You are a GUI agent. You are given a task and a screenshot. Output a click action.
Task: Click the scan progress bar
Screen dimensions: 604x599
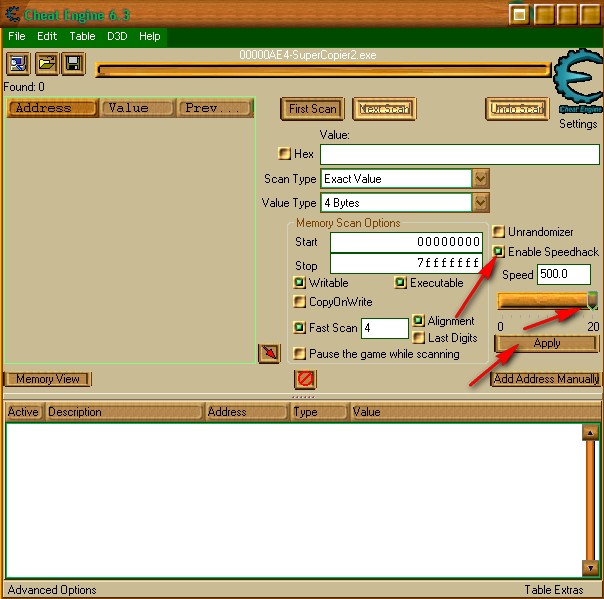(324, 70)
